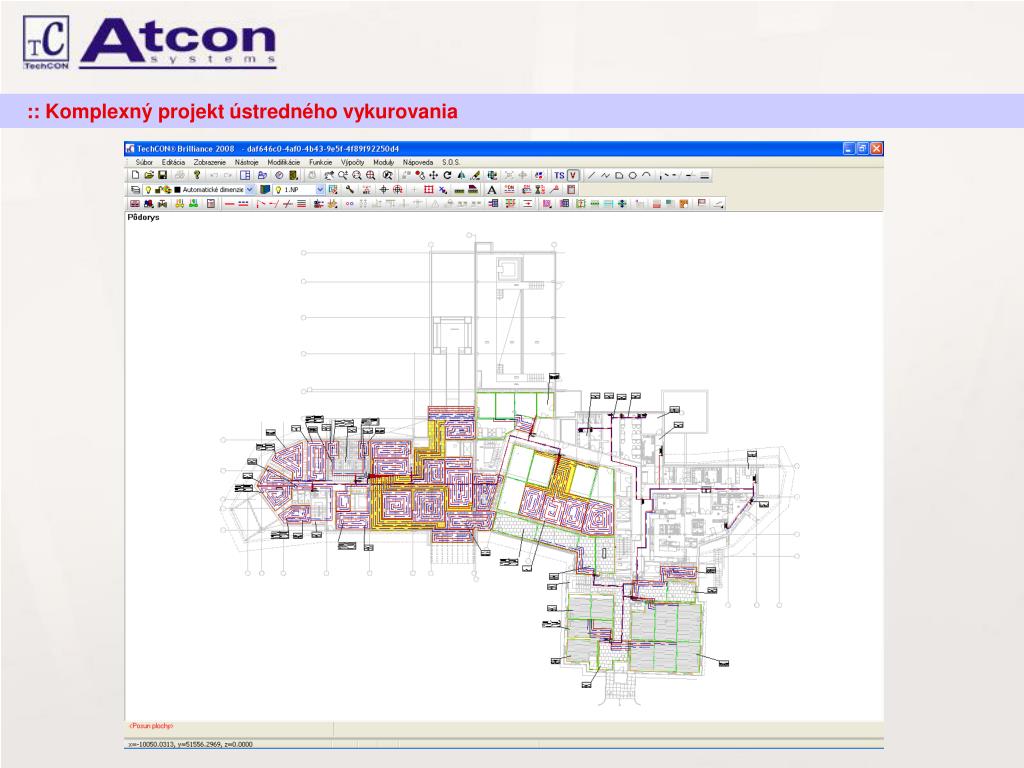Select the straight line drawing tool
The image size is (1024, 768).
(591, 175)
